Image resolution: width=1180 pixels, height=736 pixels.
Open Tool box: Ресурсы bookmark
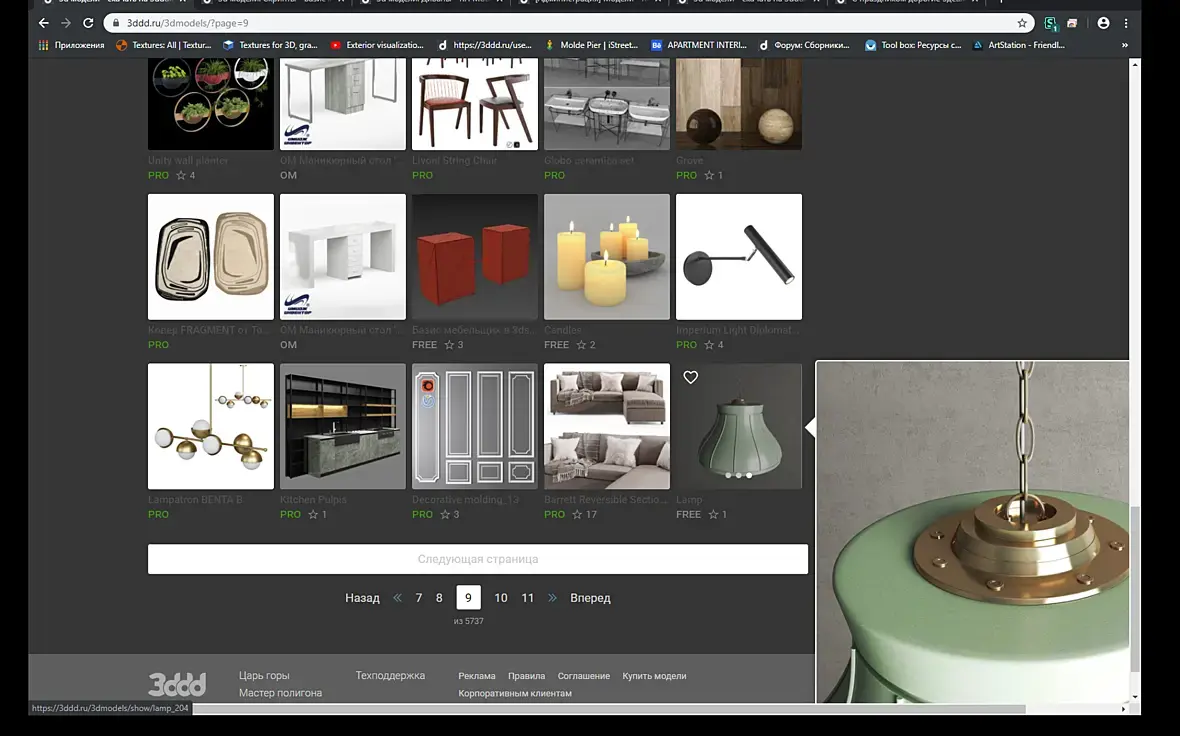(x=913, y=45)
